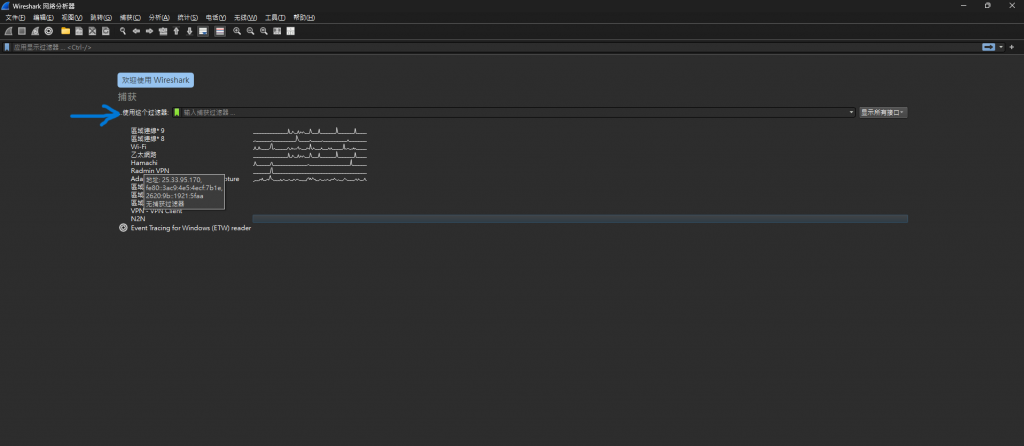The image size is (1024, 446).
Task: Start capturing packets with shark fin icon
Action: (x=8, y=31)
